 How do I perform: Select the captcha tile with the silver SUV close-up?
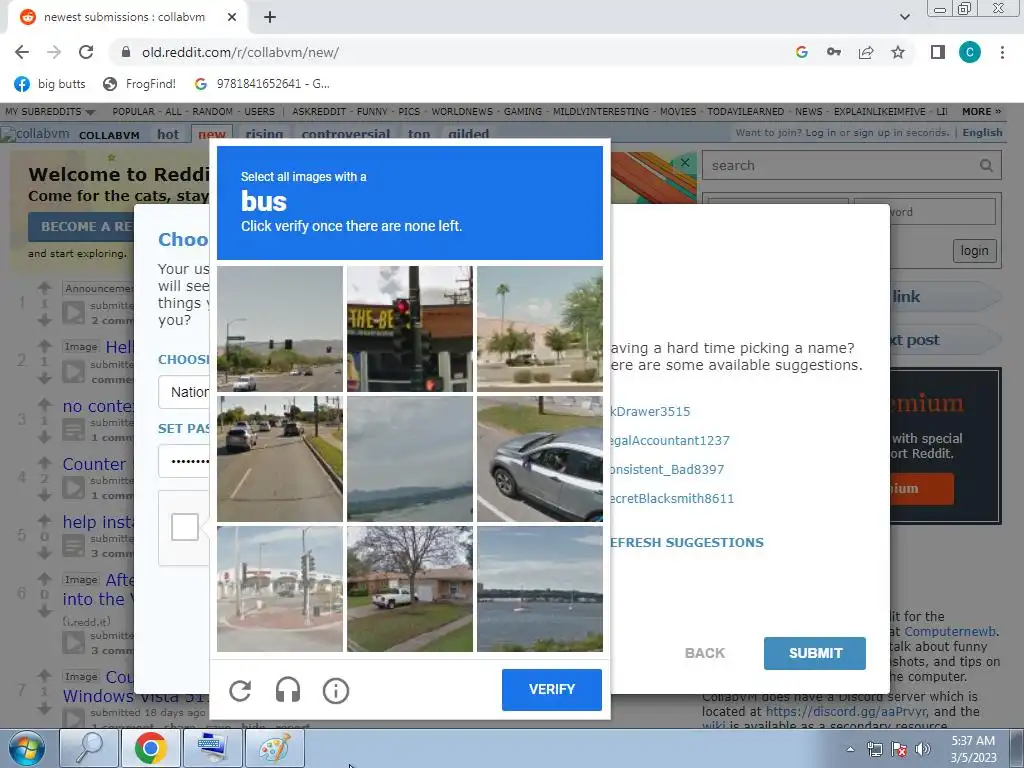pos(540,458)
